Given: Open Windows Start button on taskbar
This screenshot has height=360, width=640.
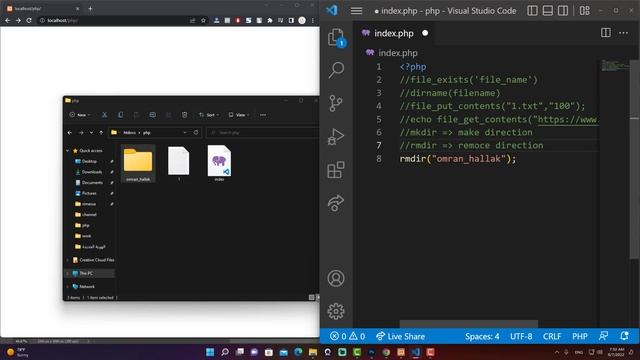Looking at the screenshot, I should pos(210,352).
